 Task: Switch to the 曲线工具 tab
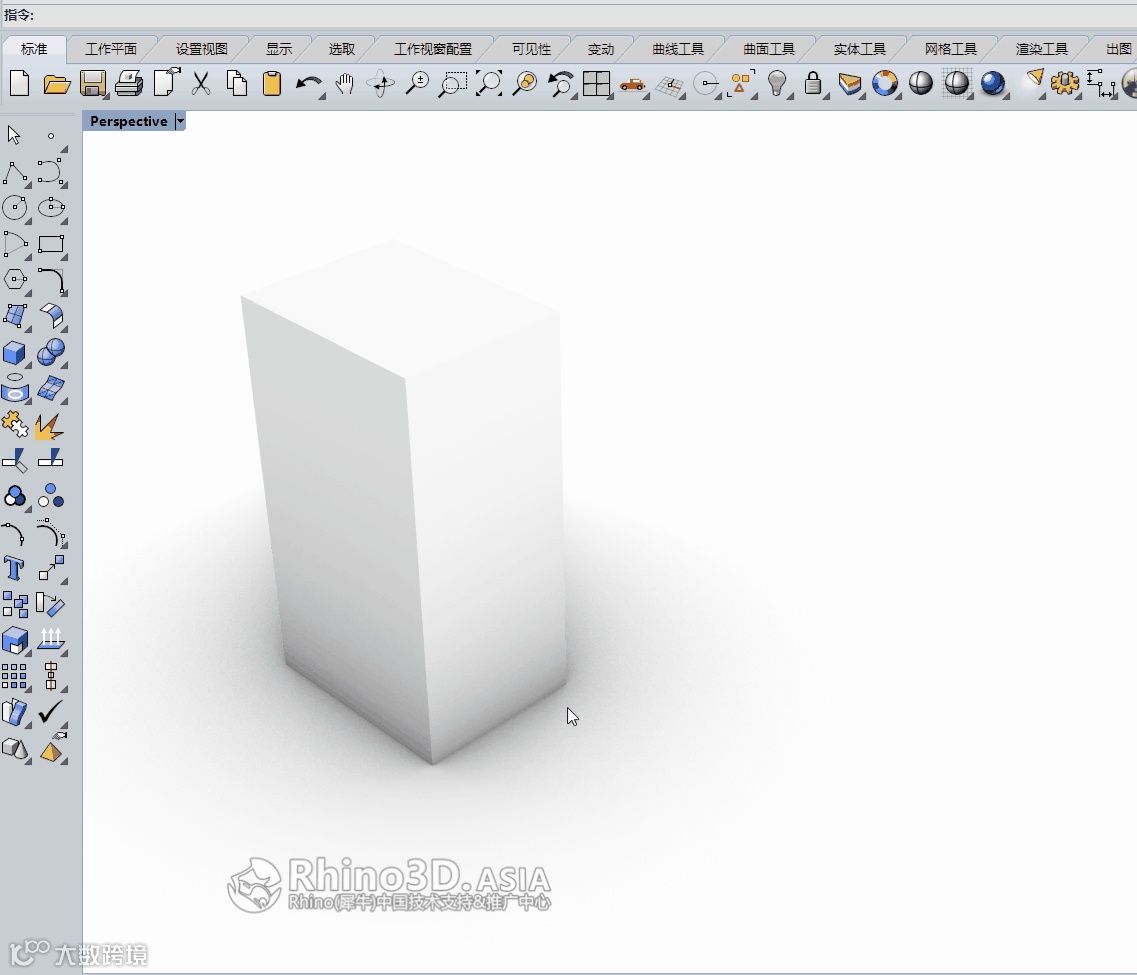point(678,49)
